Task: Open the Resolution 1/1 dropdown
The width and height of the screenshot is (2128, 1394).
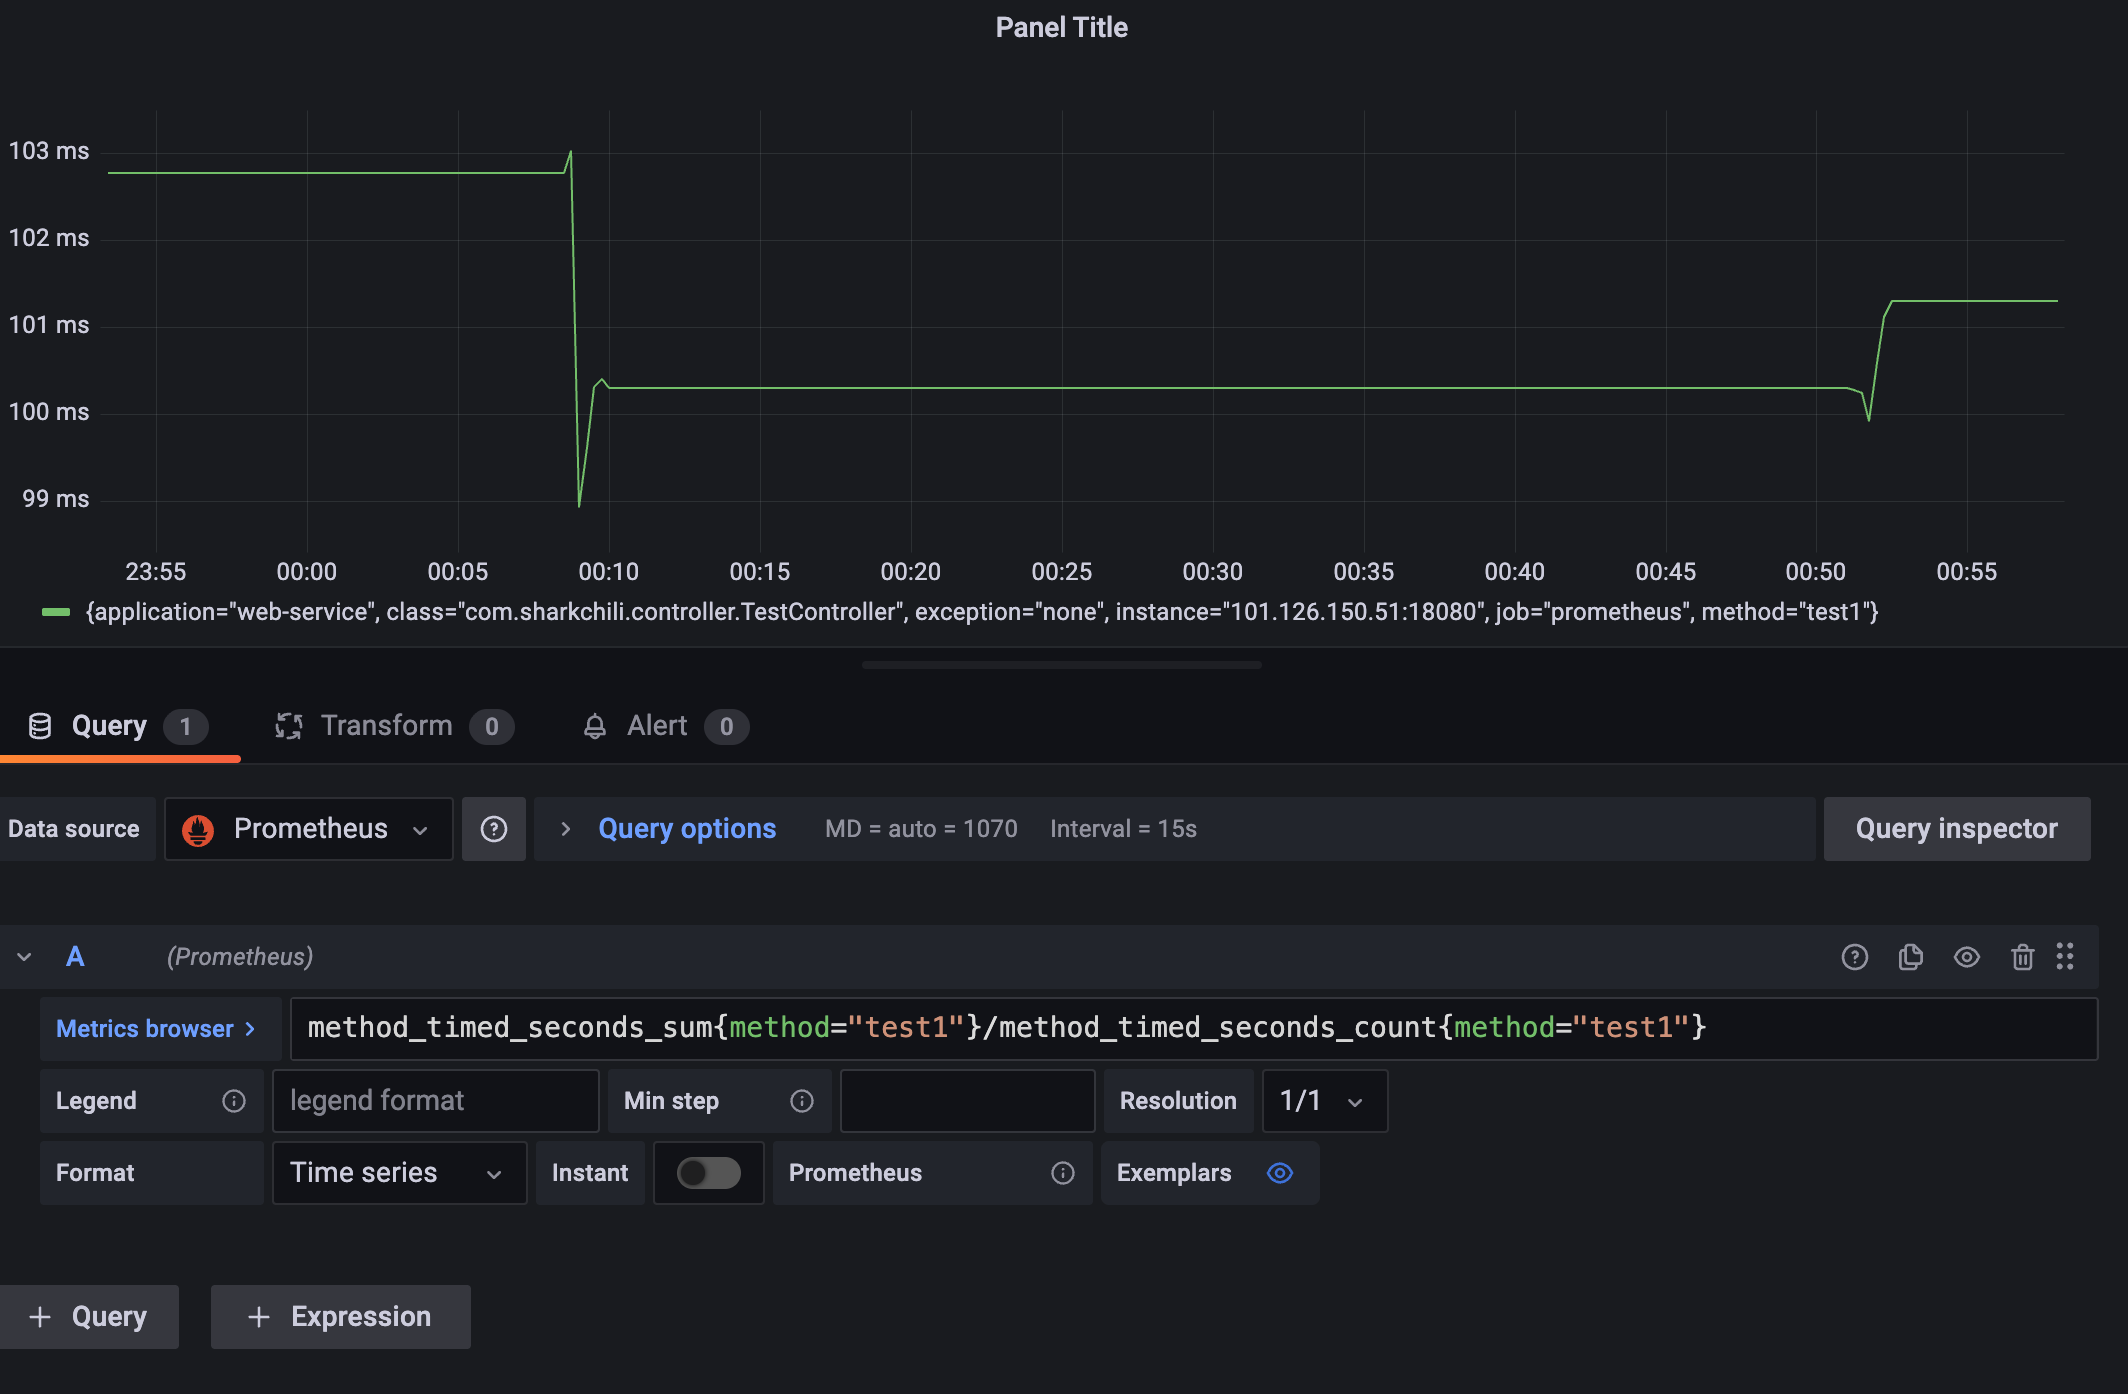Action: (x=1324, y=1101)
